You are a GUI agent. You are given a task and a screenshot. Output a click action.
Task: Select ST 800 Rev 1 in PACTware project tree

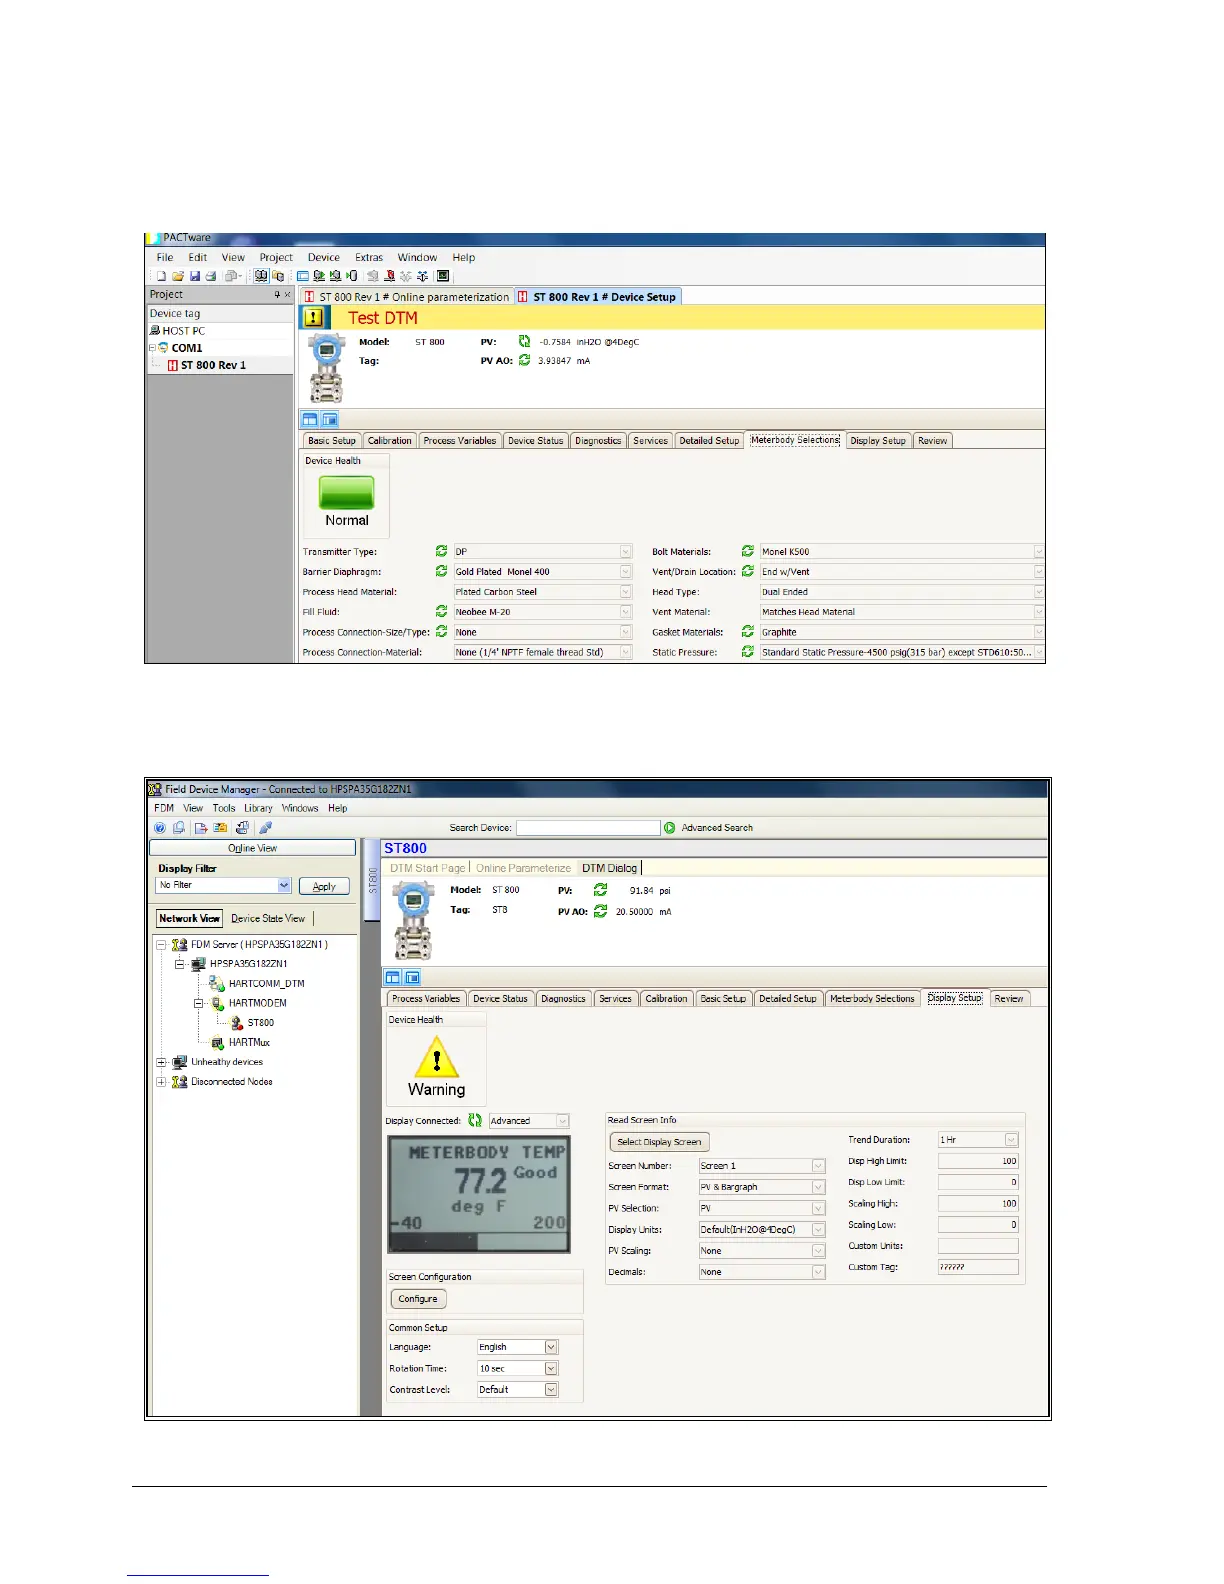[212, 365]
